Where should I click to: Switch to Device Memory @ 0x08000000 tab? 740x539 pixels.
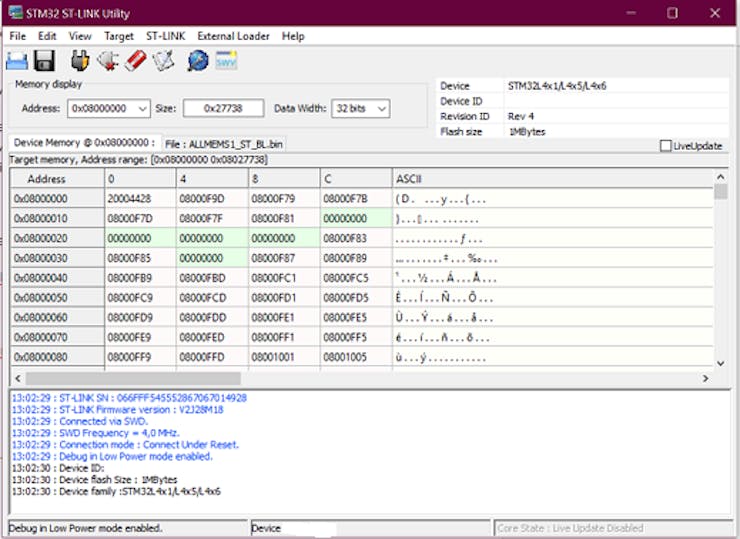click(84, 143)
